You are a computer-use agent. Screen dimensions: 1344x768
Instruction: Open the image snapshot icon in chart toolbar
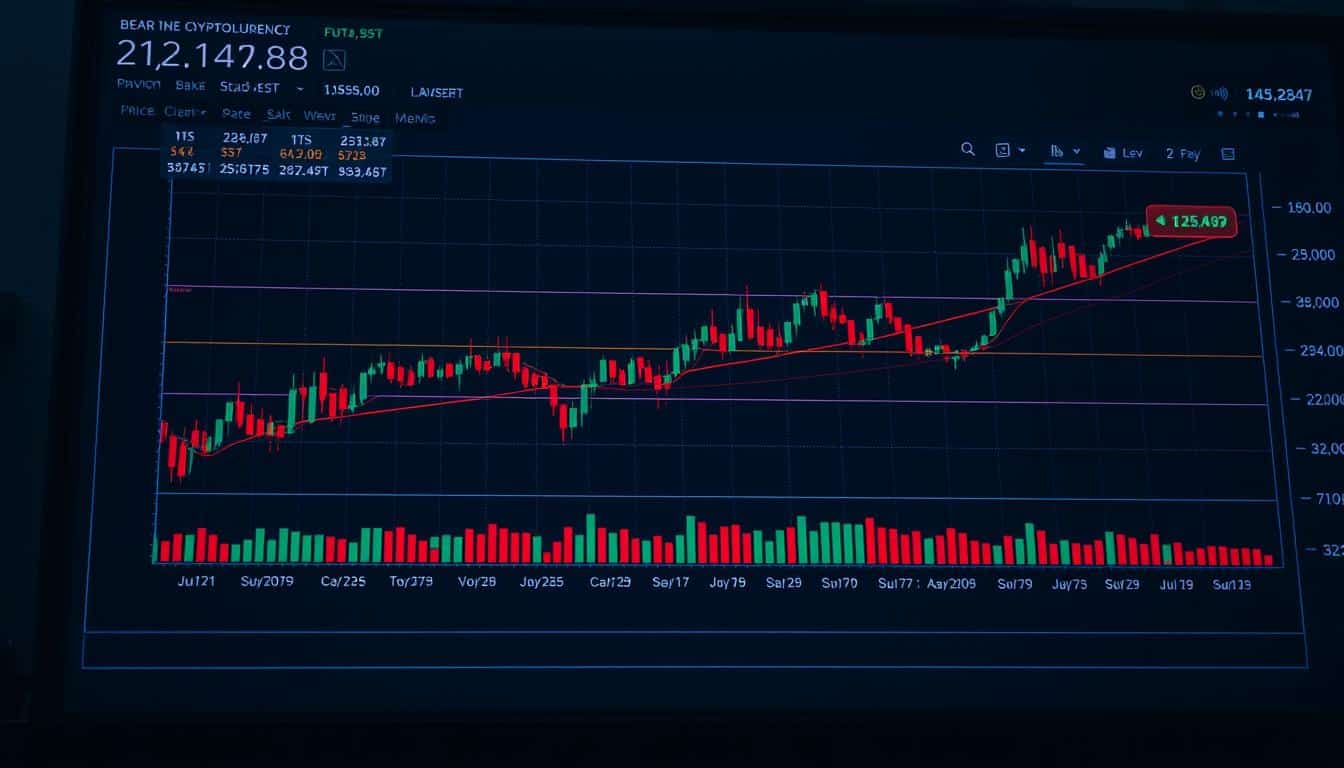pyautogui.click(x=1003, y=150)
